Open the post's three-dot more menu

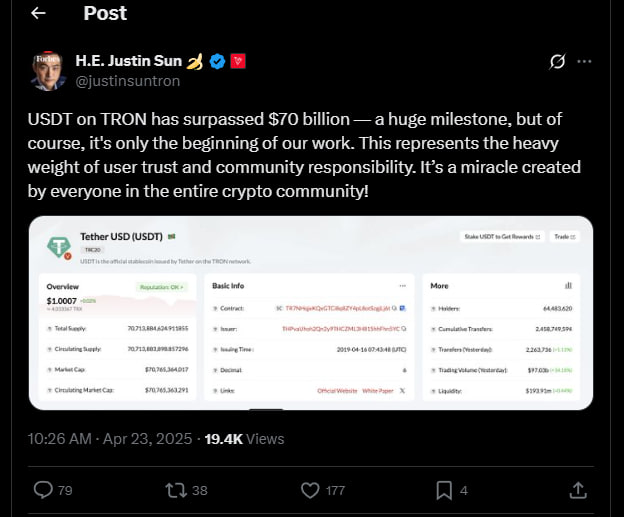pos(585,61)
